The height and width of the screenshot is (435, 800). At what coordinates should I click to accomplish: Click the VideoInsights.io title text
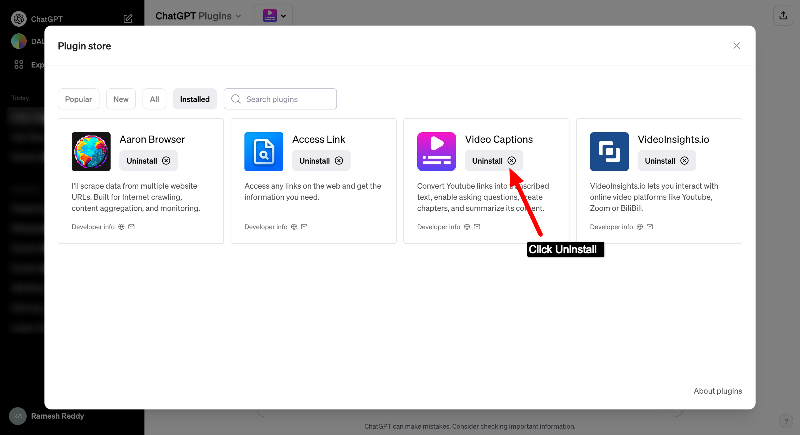pyautogui.click(x=673, y=140)
